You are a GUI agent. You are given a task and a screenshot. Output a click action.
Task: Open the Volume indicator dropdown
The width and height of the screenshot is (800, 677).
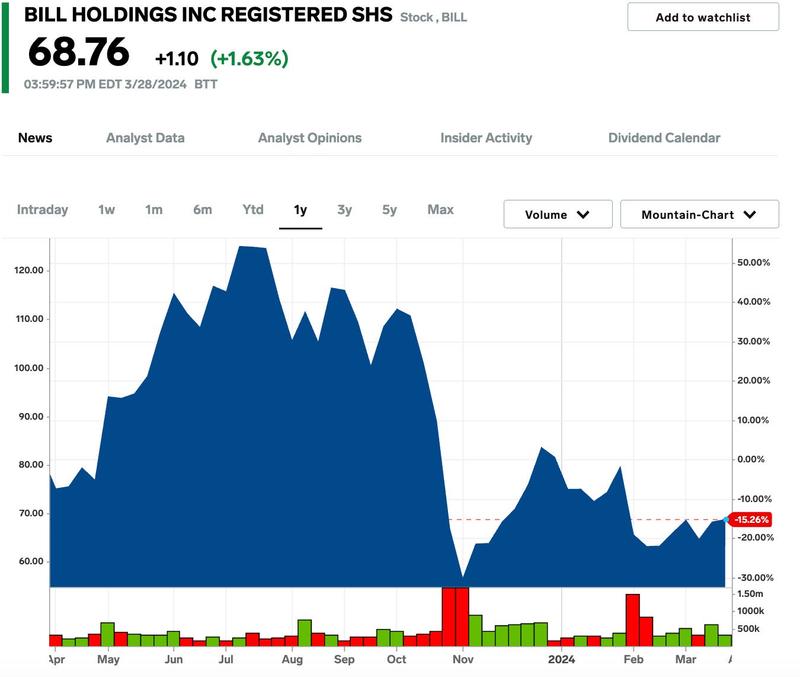coord(558,214)
